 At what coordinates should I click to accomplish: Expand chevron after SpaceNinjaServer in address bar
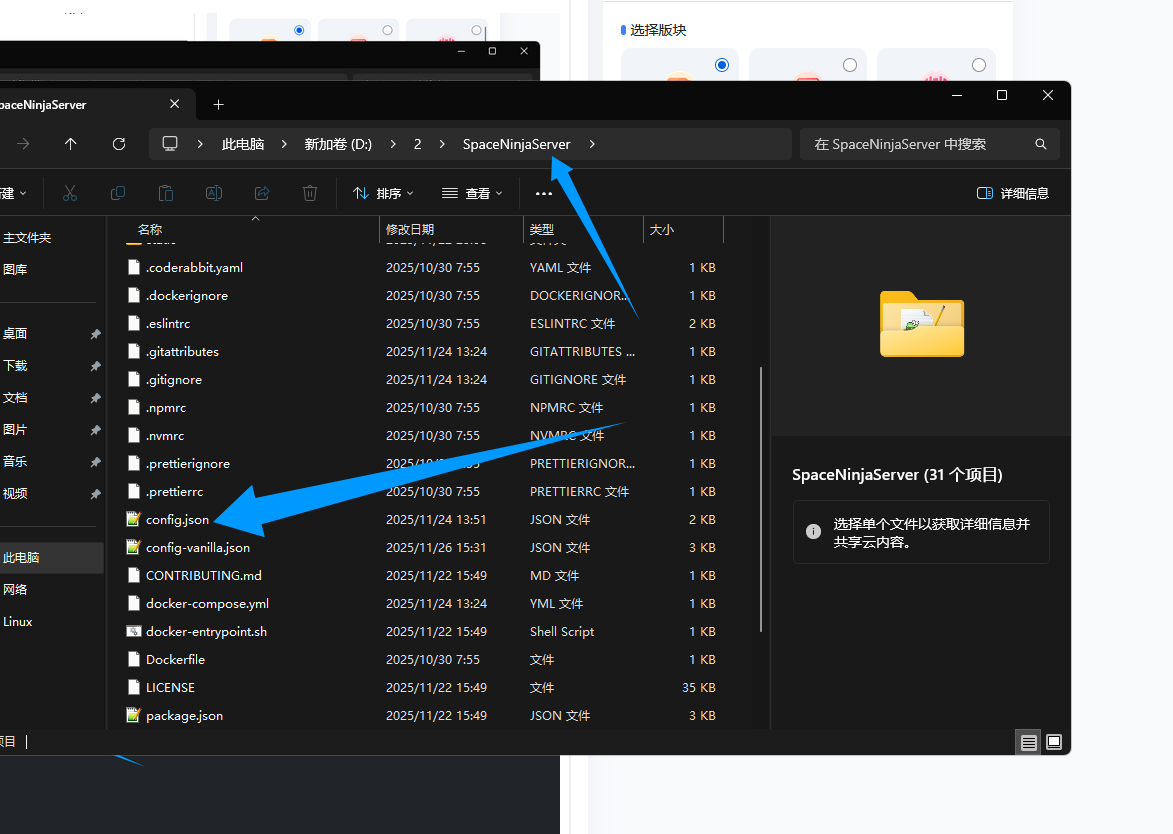[x=592, y=144]
